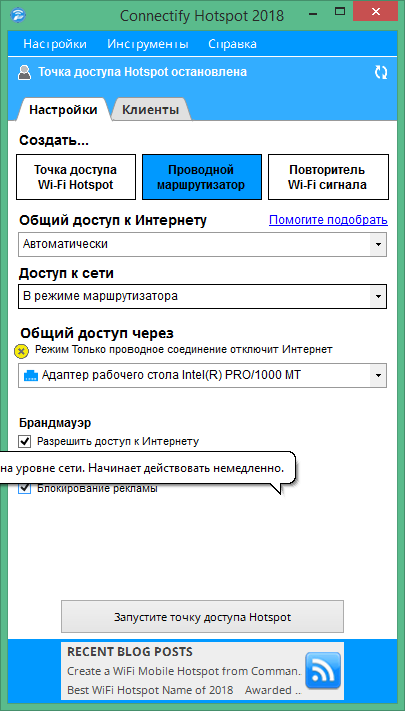
Task: Click the blue RSS feed icon
Action: (x=322, y=670)
